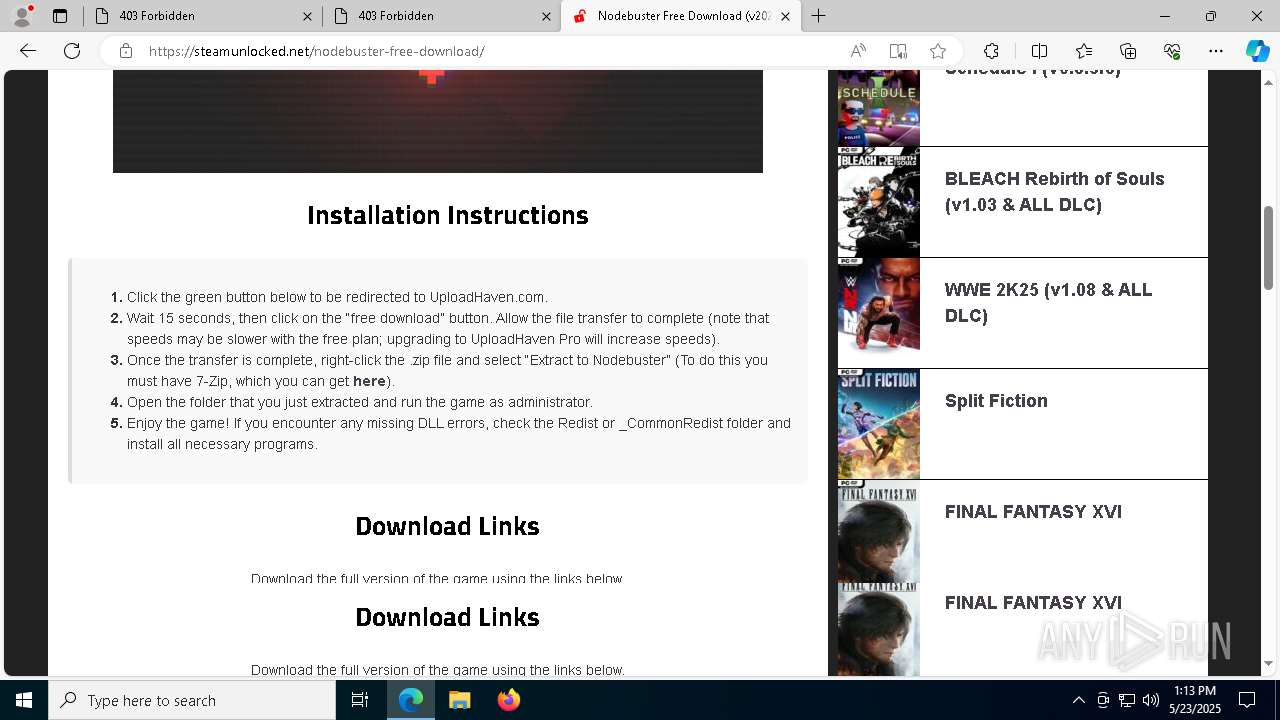Click the game screenshot image above instructions
This screenshot has width=1280, height=720.
coord(437,121)
